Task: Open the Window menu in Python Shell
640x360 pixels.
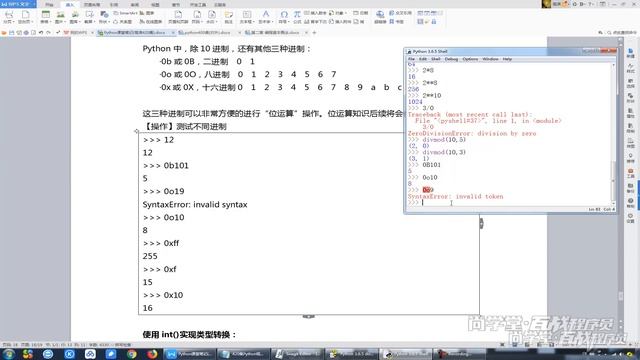Action: (x=490, y=59)
